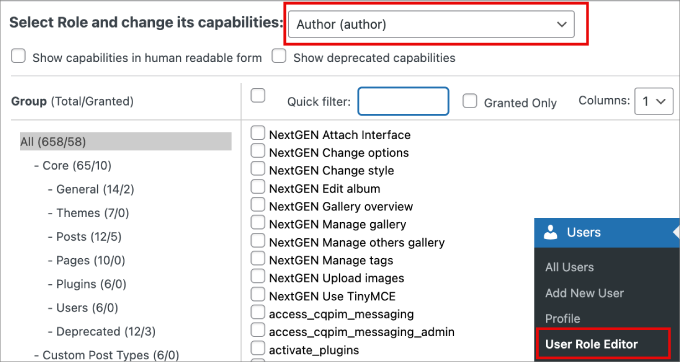Viewport: 680px width, 362px height.
Task: Check NextGEN Upload images capability
Action: click(258, 276)
